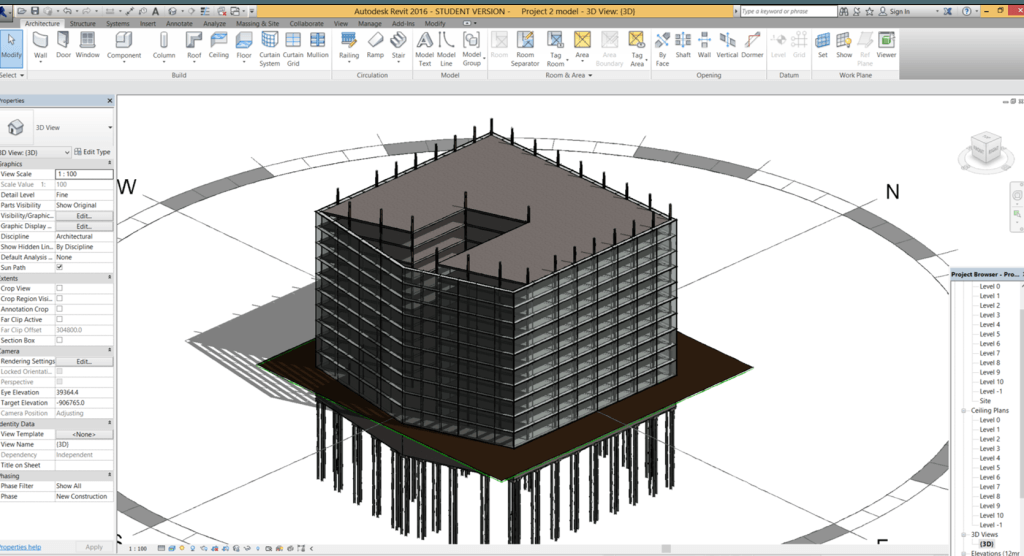1024x556 pixels.
Task: Select the Window tool
Action: 88,46
